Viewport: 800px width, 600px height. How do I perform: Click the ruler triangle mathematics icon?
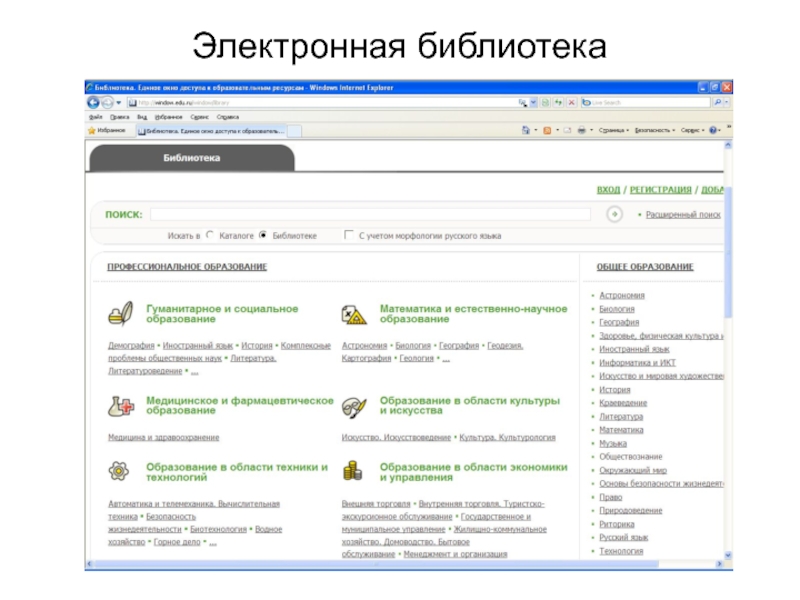[354, 314]
